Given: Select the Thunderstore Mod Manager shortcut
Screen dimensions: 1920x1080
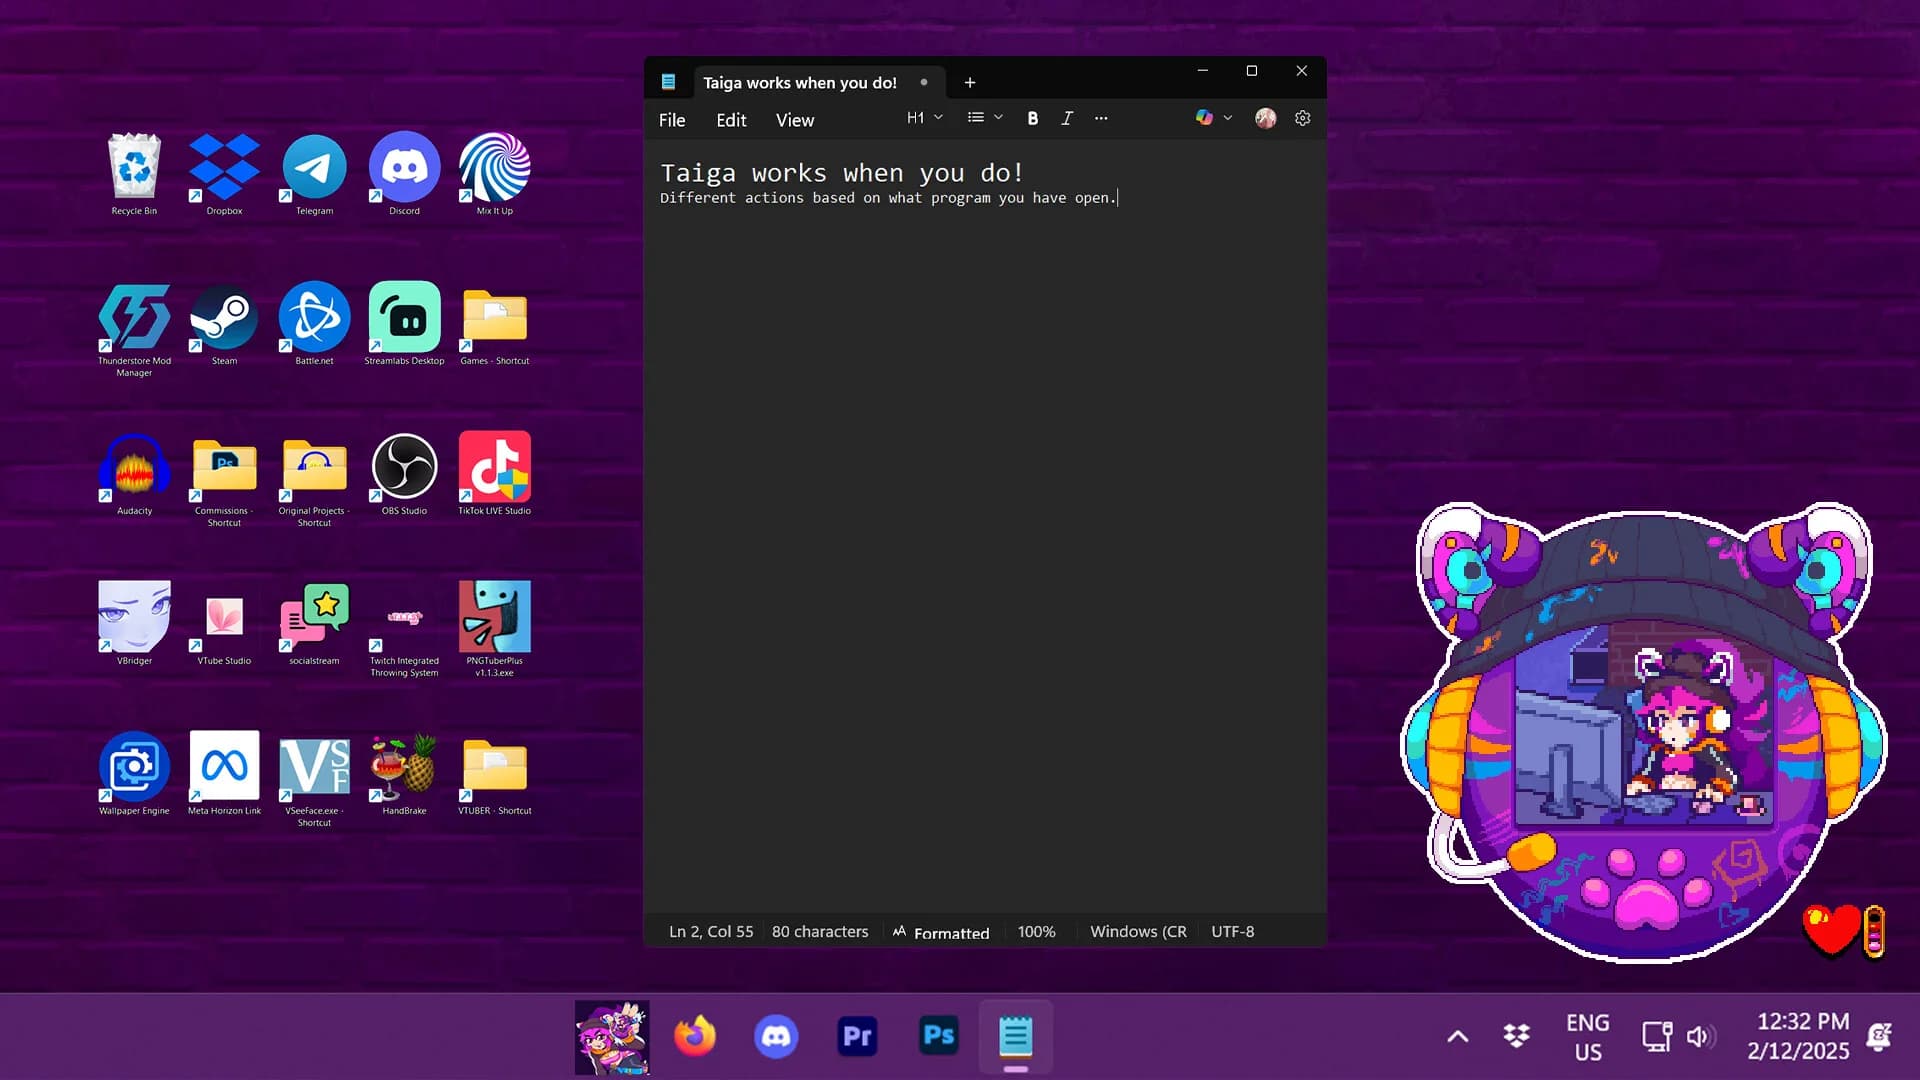Looking at the screenshot, I should 134,330.
